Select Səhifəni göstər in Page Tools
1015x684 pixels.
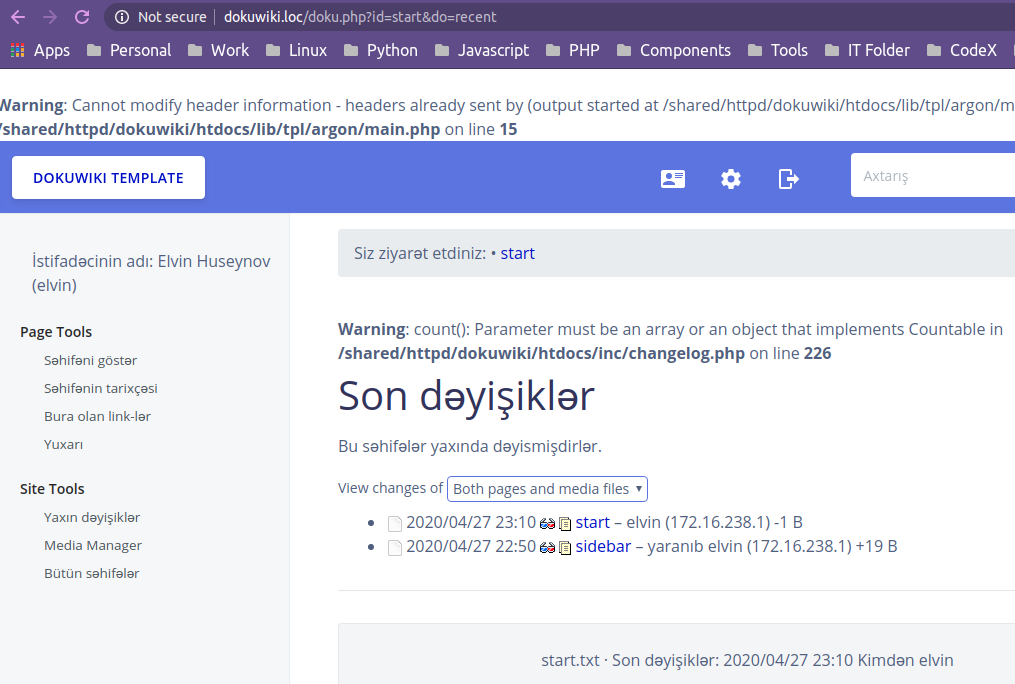[90, 360]
